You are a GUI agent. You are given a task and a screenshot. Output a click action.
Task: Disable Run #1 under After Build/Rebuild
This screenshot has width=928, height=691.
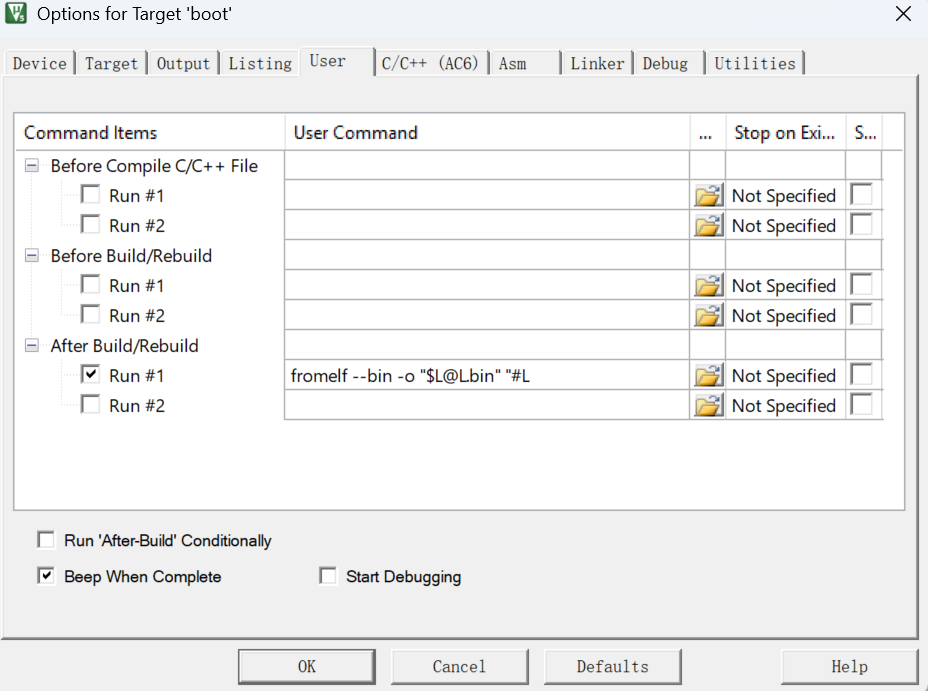tap(91, 375)
